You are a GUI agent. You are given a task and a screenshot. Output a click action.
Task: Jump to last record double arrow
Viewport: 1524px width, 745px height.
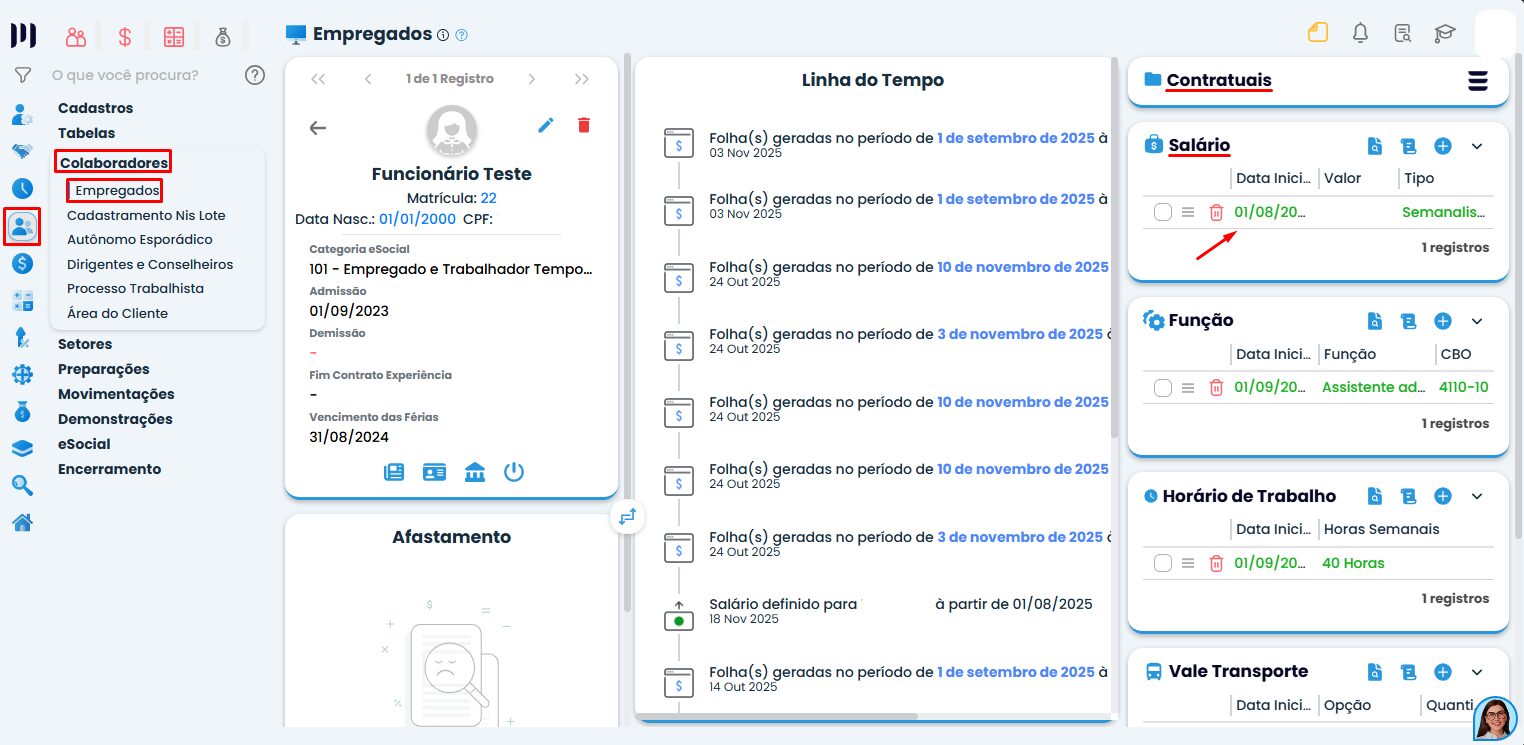582,79
